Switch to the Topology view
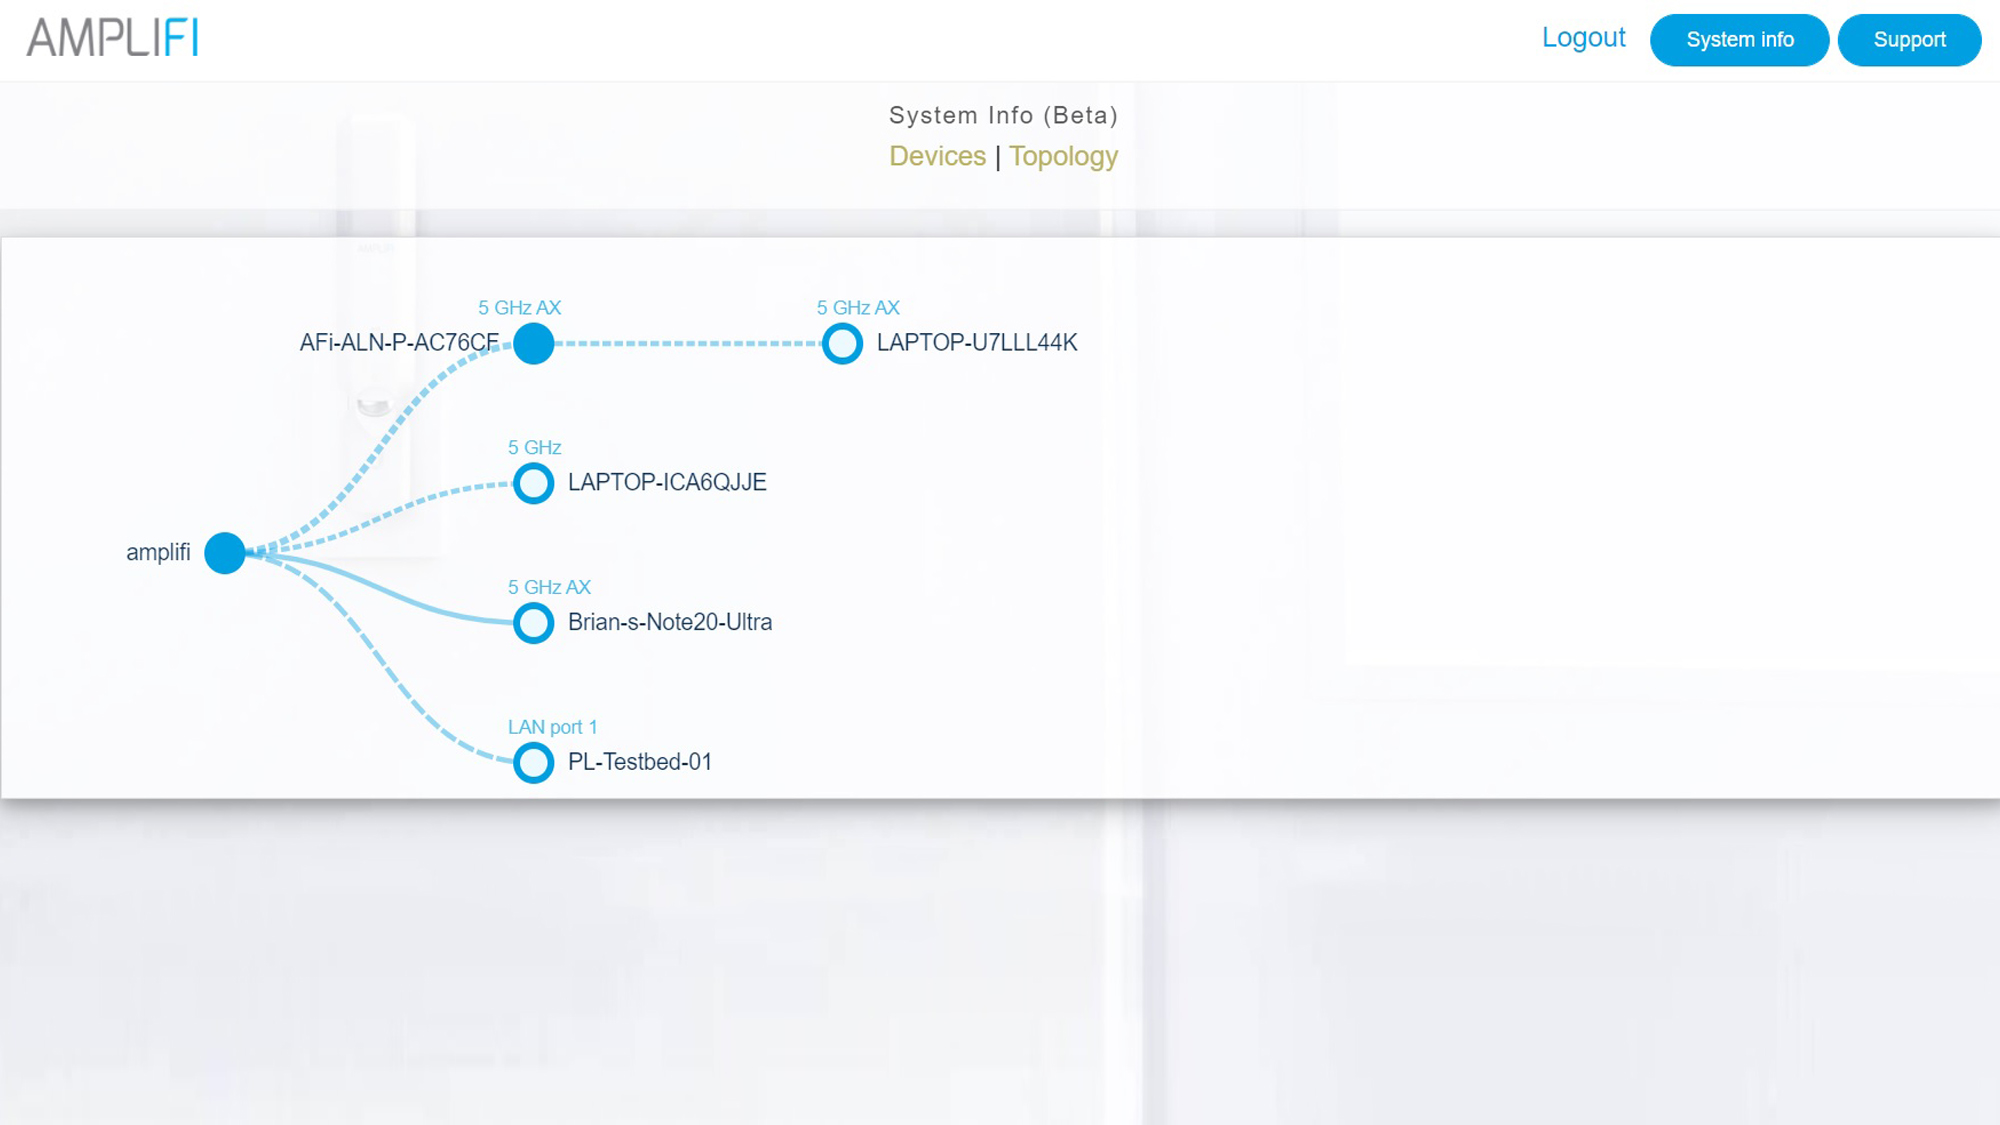Screen dimensions: 2000x1125 1063,157
